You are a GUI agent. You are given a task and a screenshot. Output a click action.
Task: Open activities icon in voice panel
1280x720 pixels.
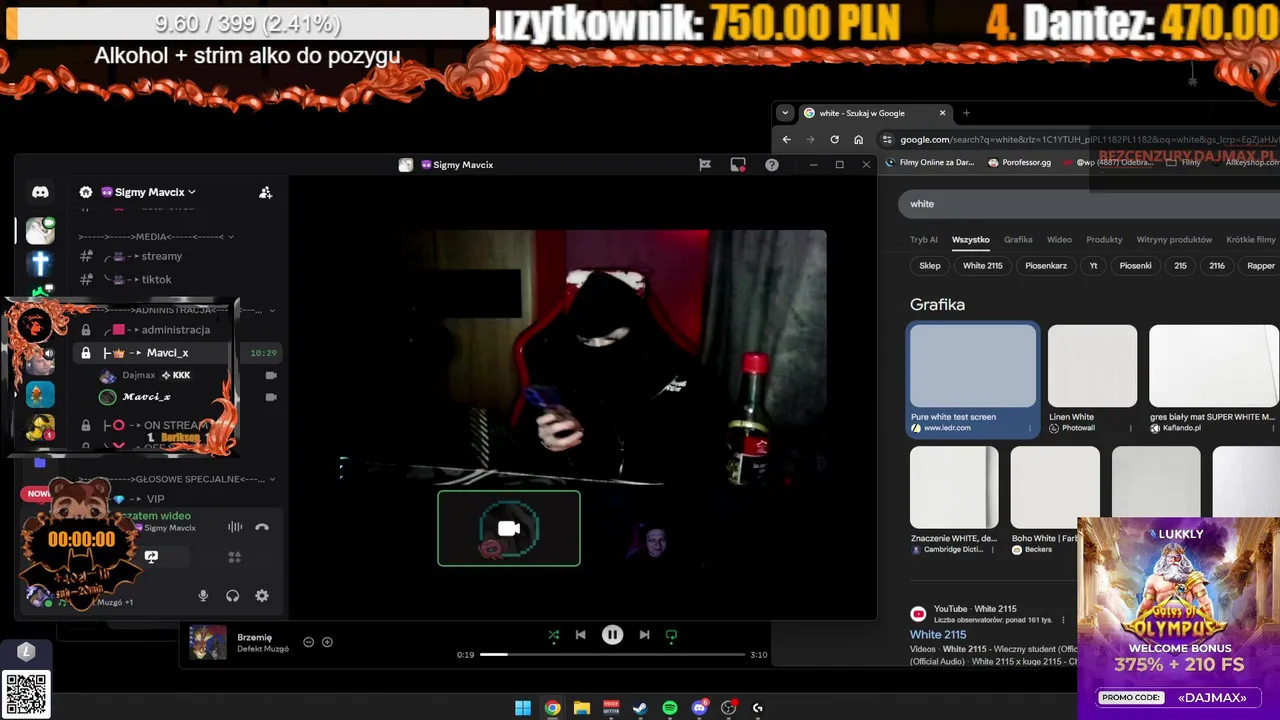click(235, 557)
